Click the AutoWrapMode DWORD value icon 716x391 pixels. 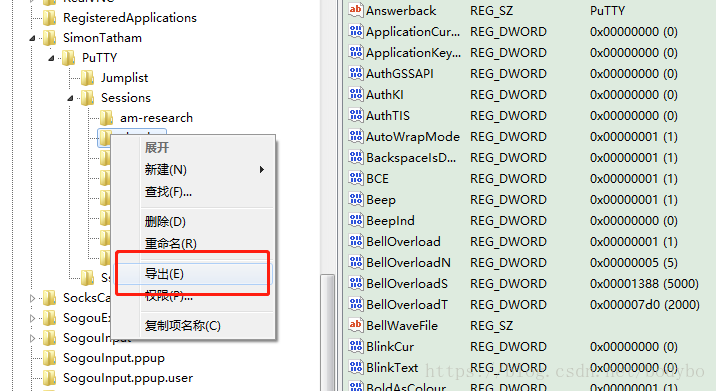click(x=356, y=136)
